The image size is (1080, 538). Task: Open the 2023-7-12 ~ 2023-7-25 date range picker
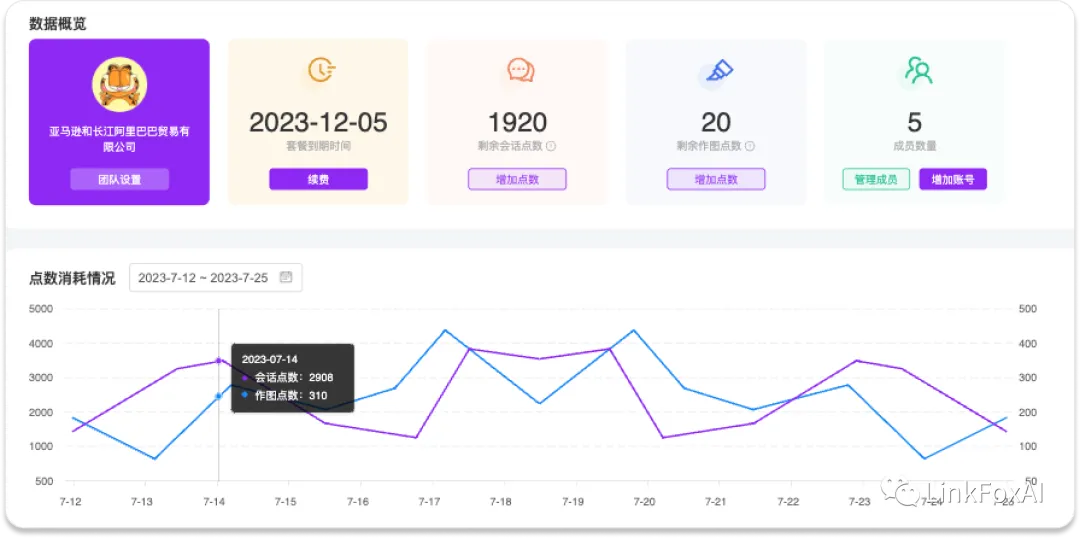tap(216, 278)
